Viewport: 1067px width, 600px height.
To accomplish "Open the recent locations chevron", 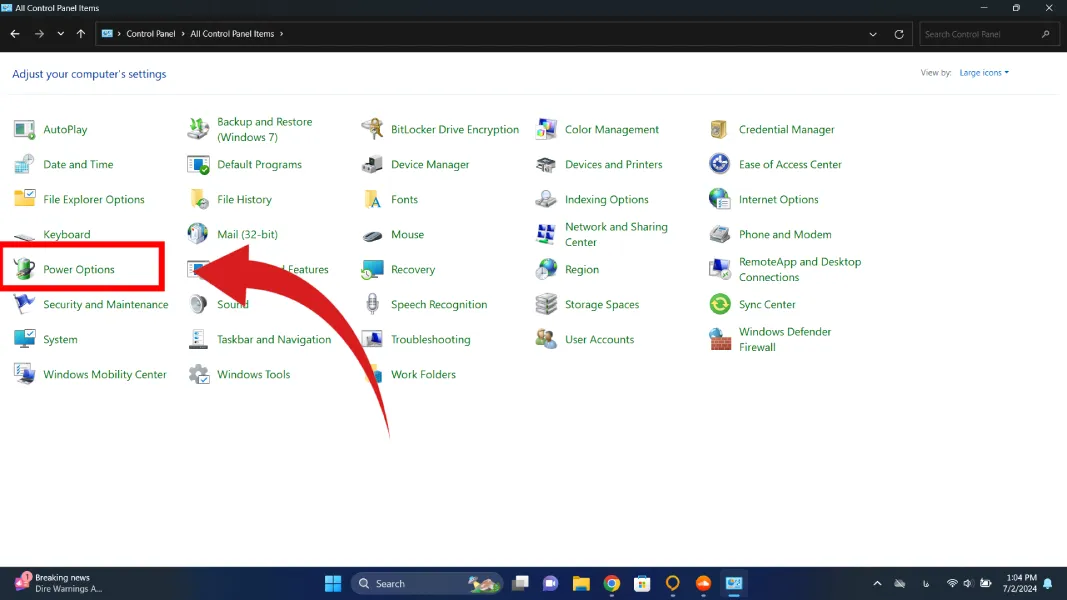I will [61, 34].
